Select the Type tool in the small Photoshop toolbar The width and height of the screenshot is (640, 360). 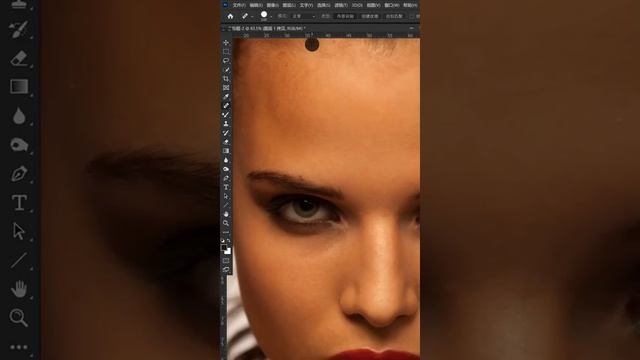pyautogui.click(x=226, y=187)
